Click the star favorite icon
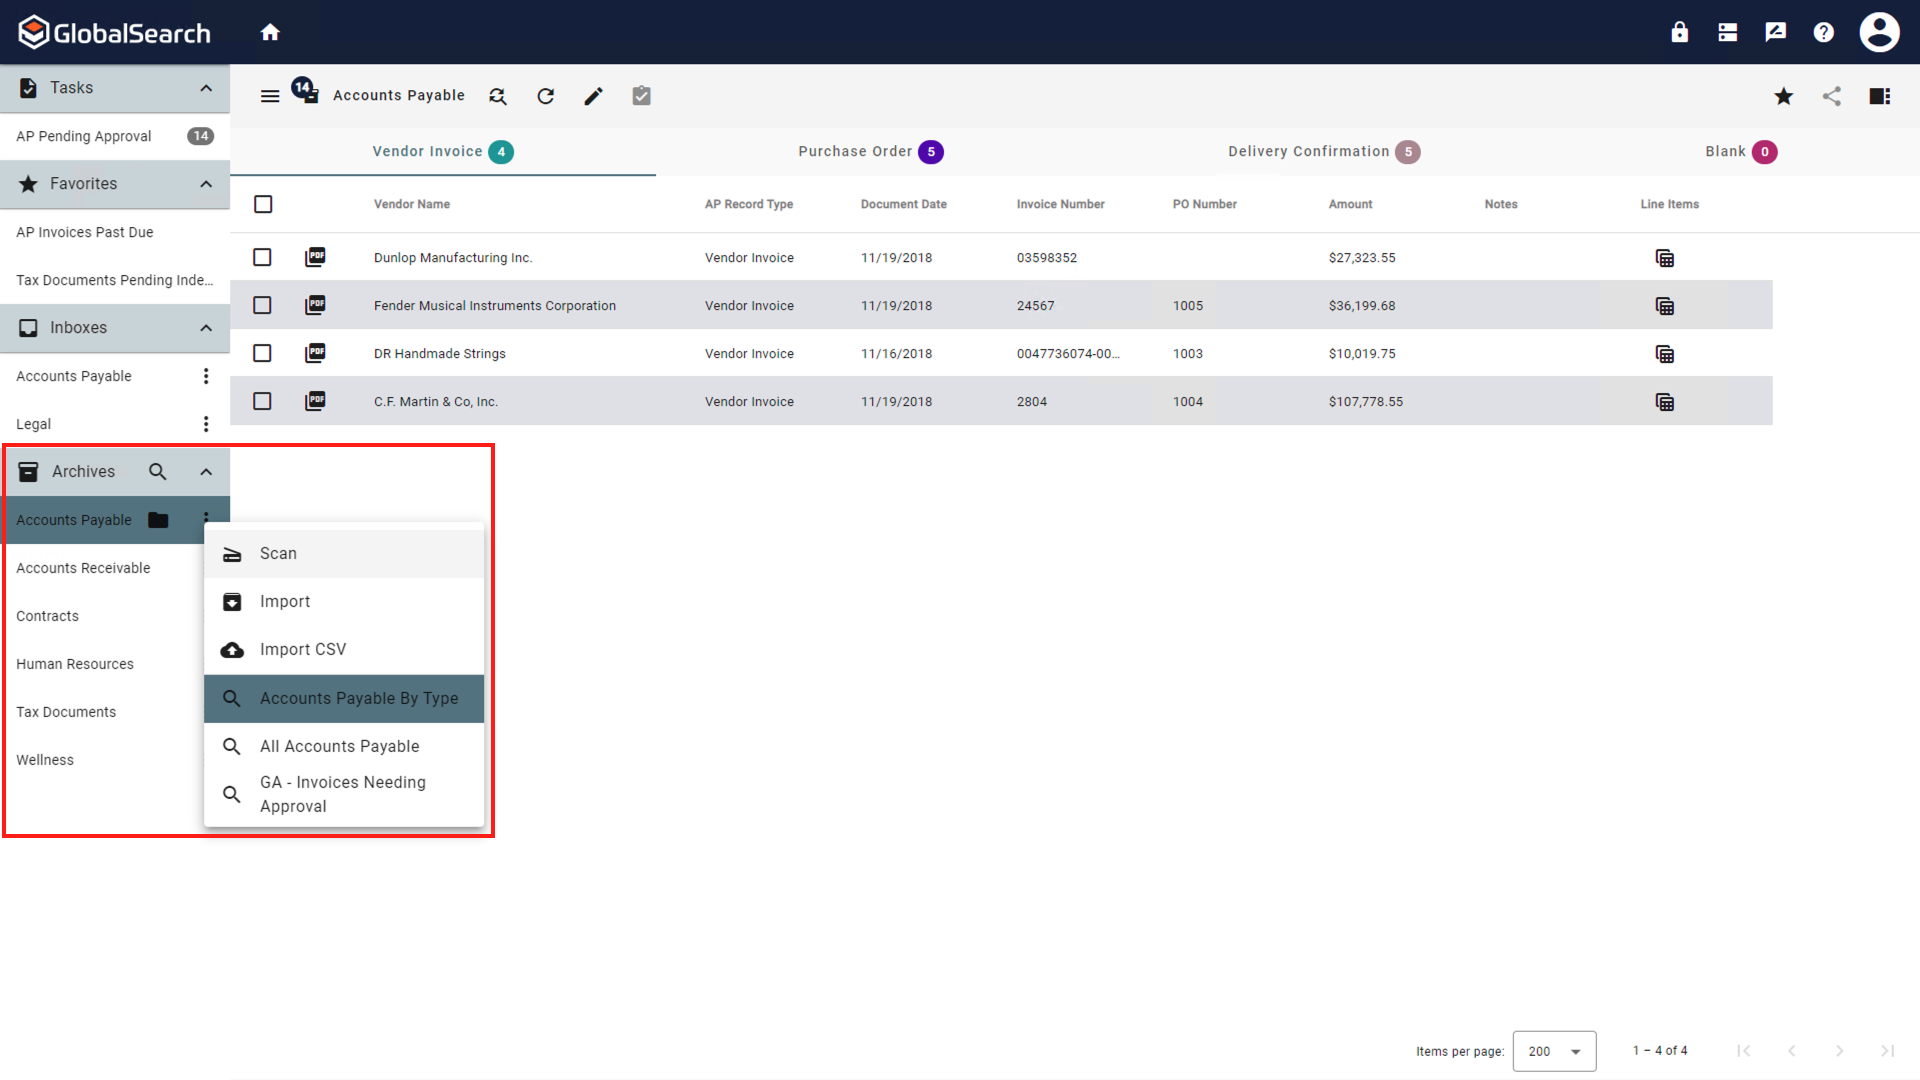Viewport: 1920px width, 1080px height. (1783, 96)
